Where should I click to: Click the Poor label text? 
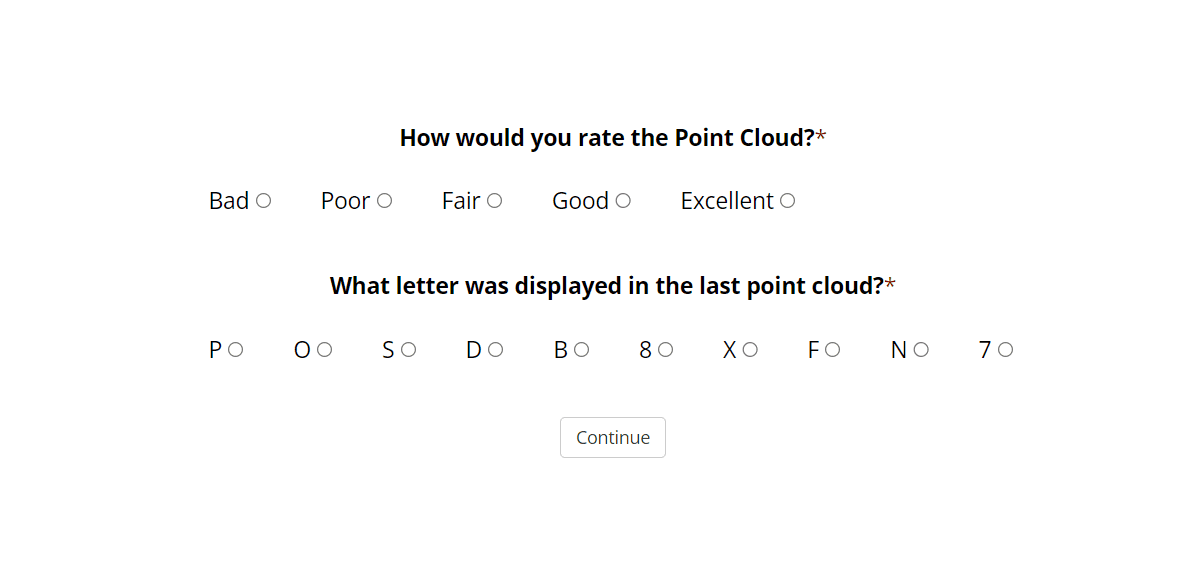click(345, 201)
